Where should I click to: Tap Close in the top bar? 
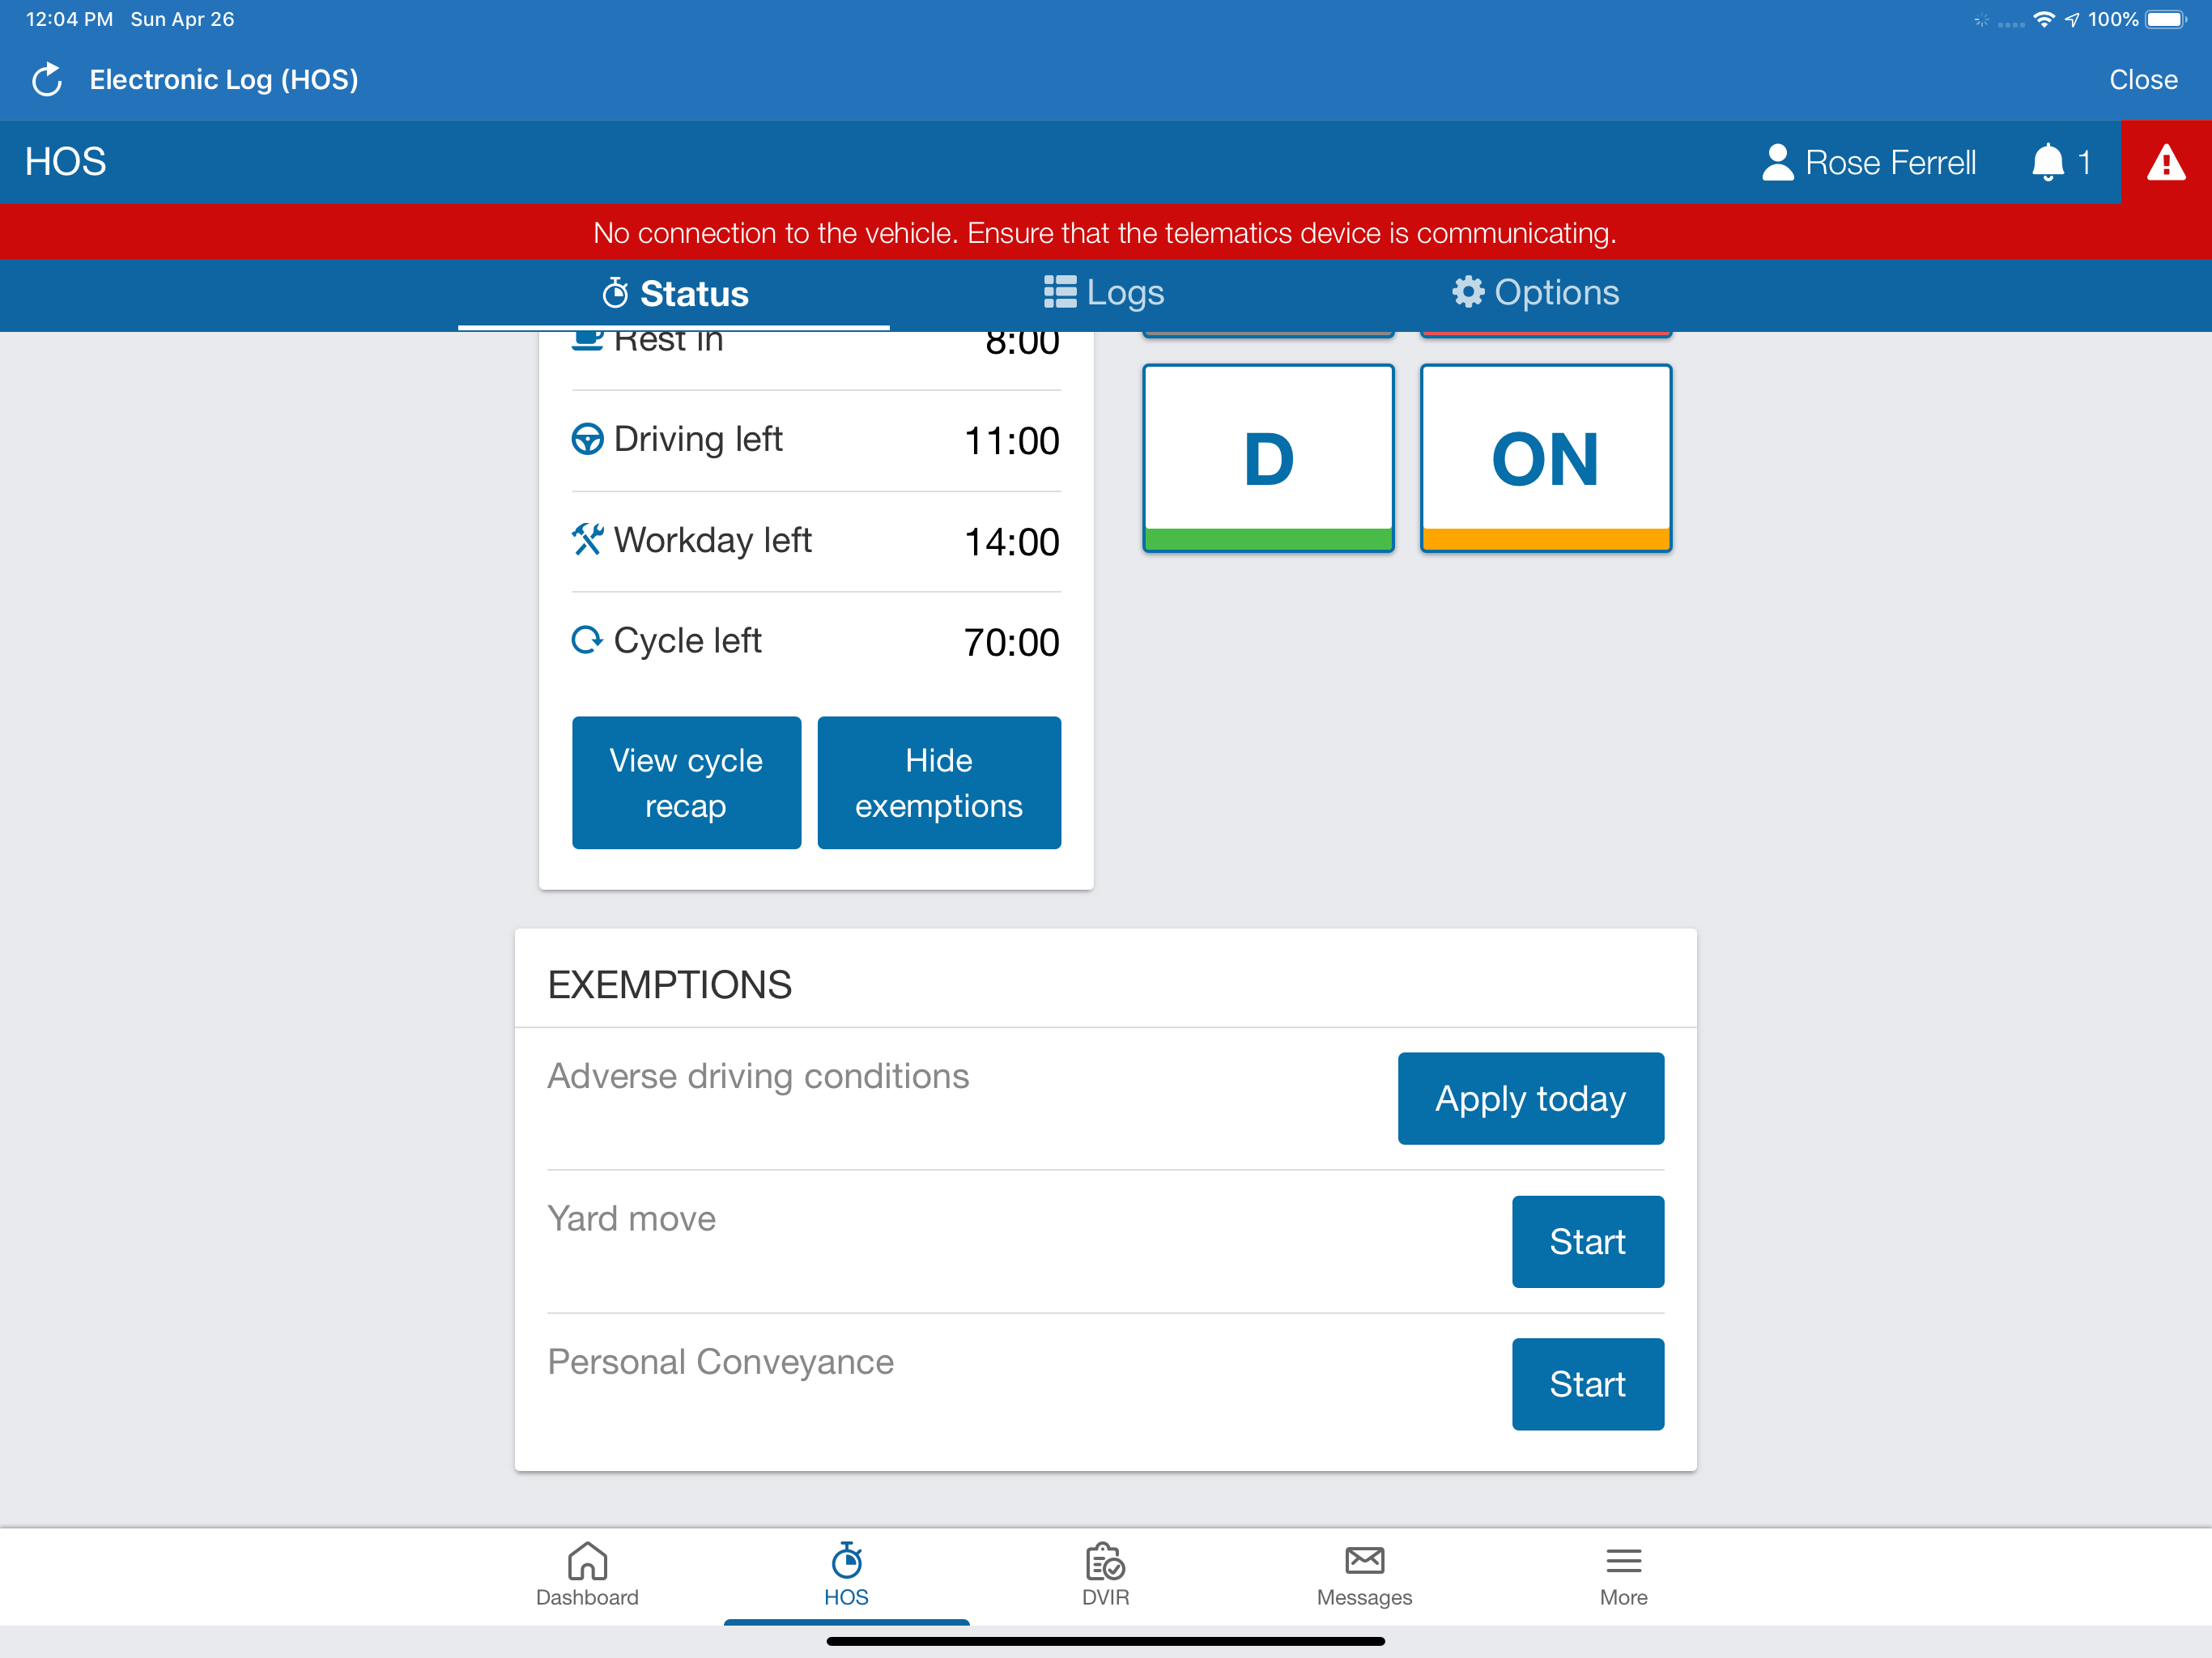click(2143, 80)
